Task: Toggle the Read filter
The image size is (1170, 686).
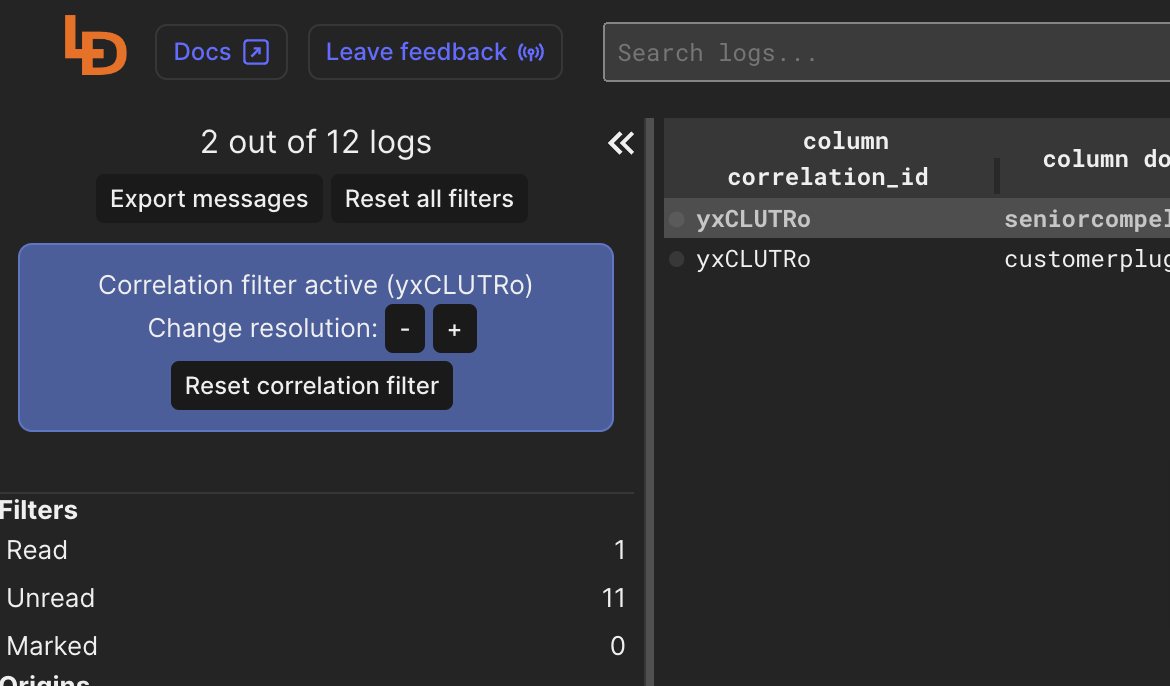Action: tap(316, 550)
